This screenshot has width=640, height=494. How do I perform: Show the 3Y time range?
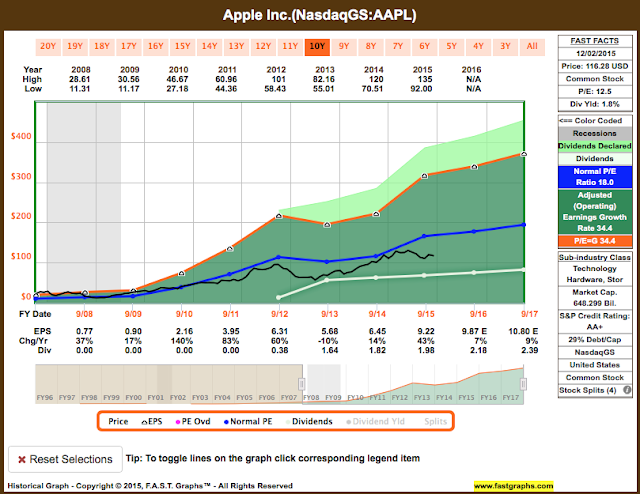coord(505,47)
